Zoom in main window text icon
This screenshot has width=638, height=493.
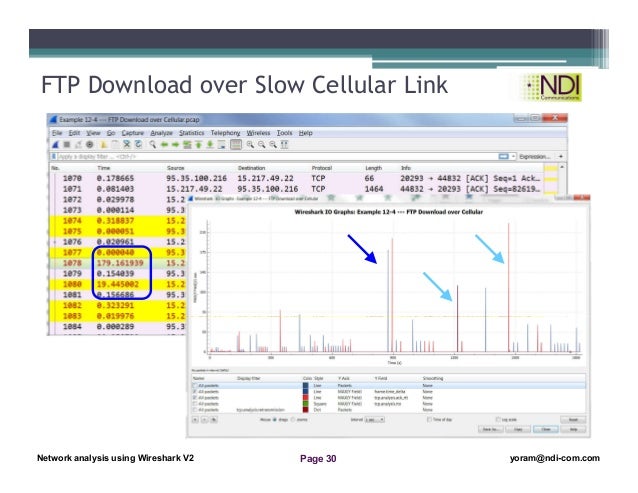250,144
